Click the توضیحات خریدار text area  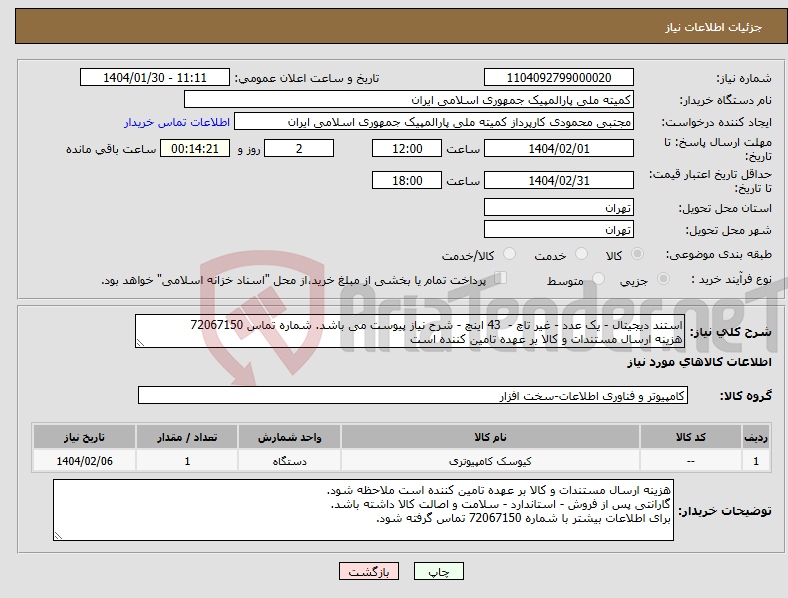363,511
